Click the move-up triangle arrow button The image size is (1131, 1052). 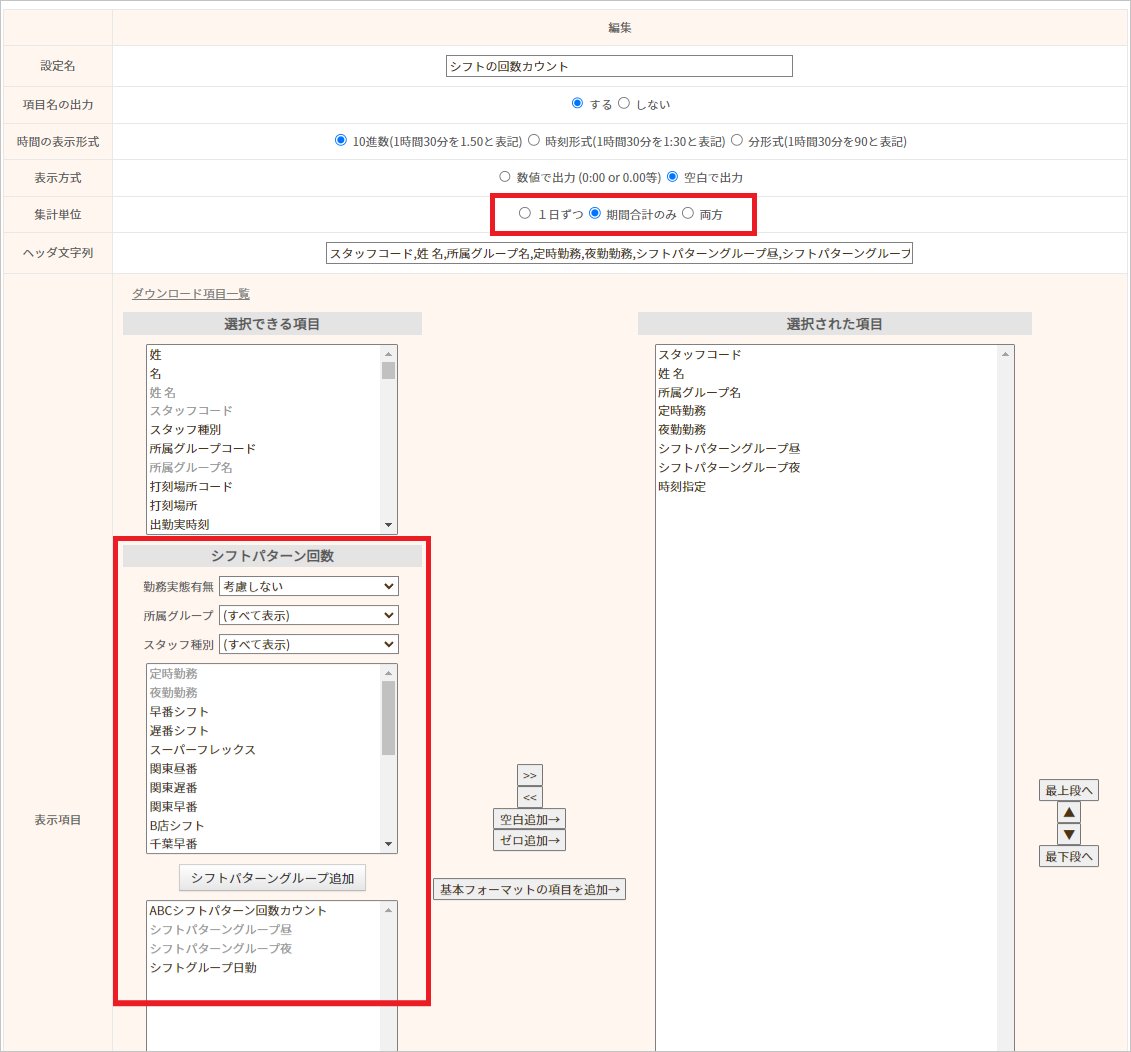point(1068,812)
